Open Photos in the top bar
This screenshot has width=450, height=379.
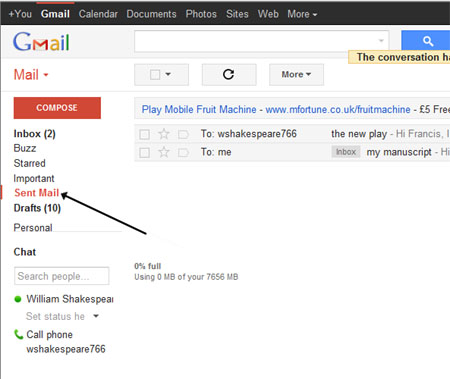pos(201,14)
